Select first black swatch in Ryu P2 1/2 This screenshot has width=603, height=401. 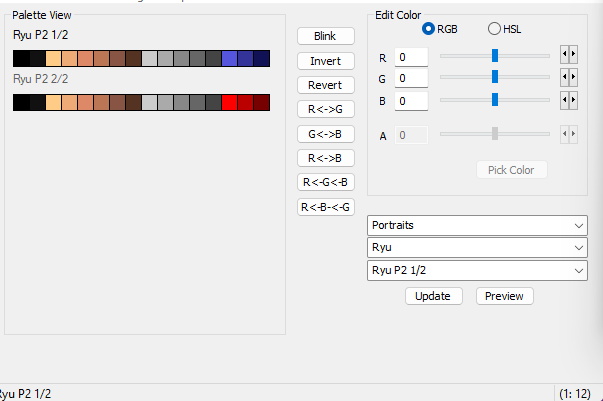click(x=21, y=58)
